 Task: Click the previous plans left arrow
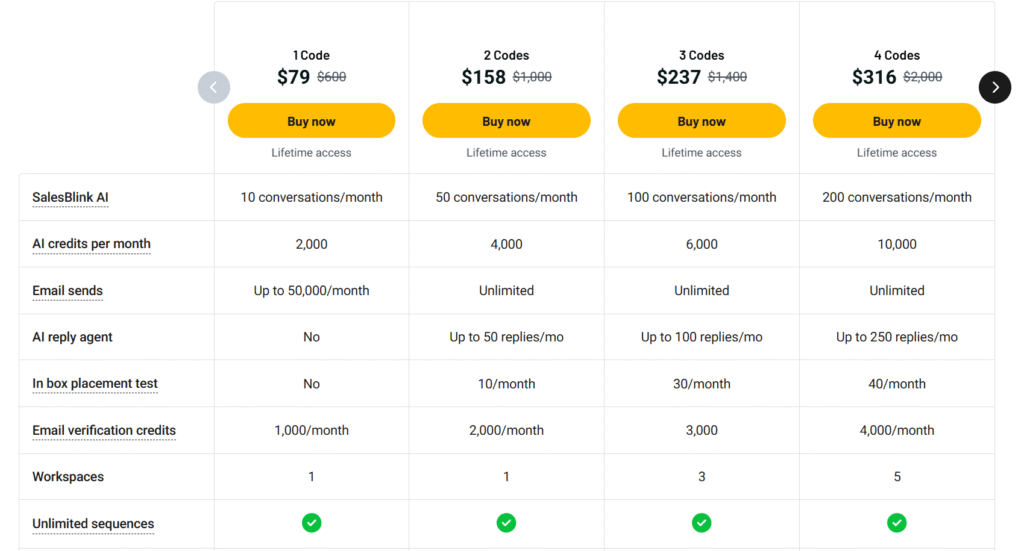click(x=214, y=87)
